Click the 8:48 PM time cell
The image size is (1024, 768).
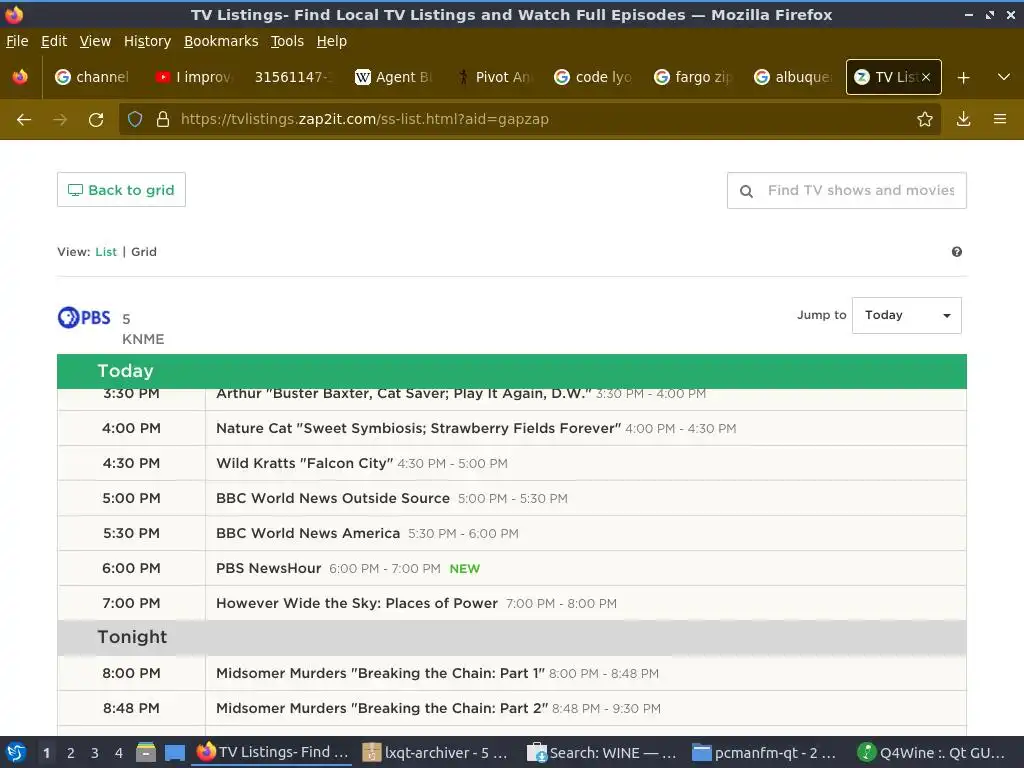[131, 709]
